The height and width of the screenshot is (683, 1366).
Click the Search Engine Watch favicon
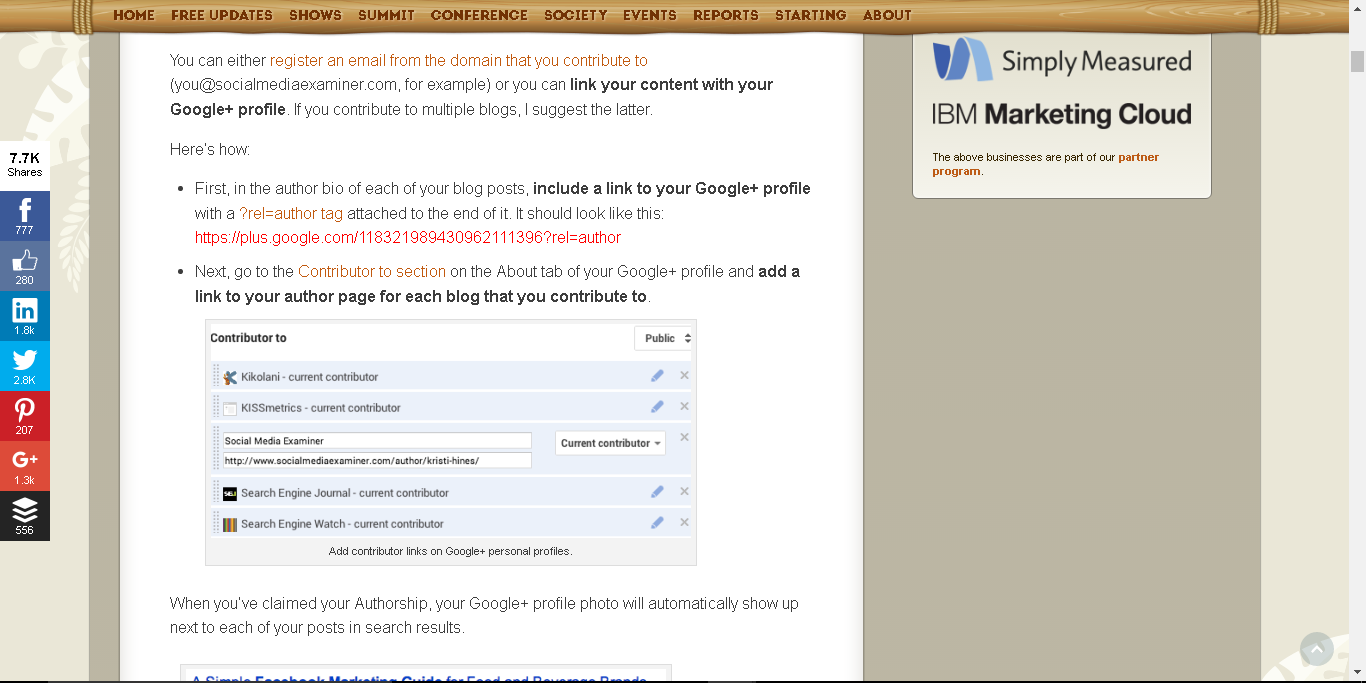tap(230, 524)
